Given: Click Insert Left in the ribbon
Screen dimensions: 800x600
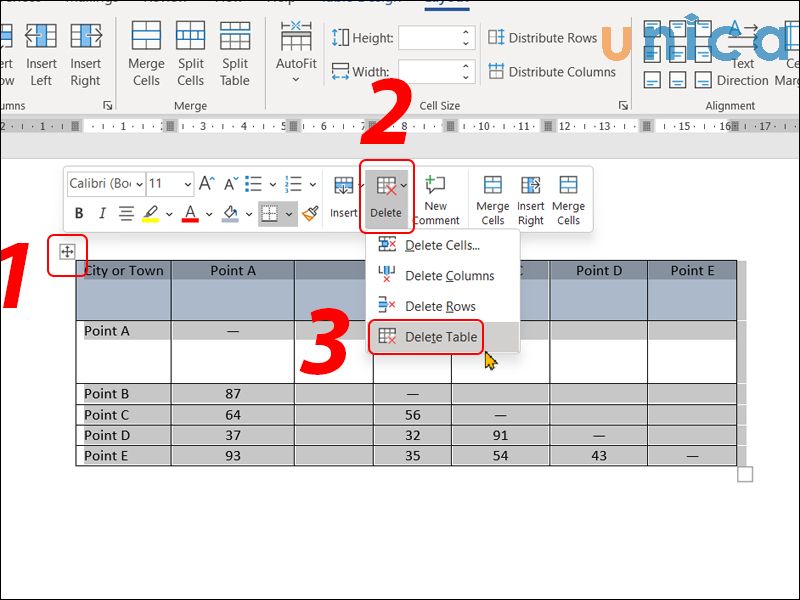Looking at the screenshot, I should [41, 54].
